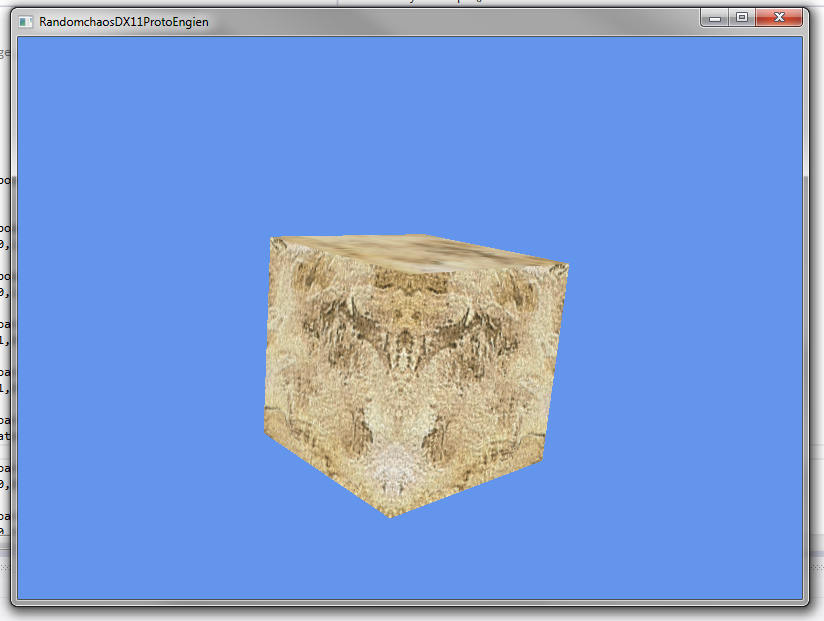Close the RandomchaosDX11ProtoEngien window
The width and height of the screenshot is (824, 621).
[779, 18]
